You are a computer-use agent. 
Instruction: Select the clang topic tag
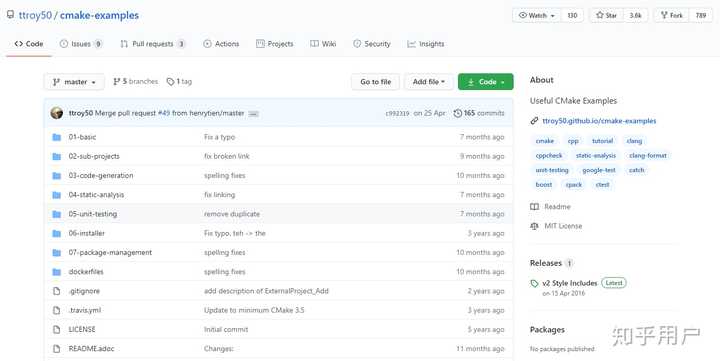634,141
